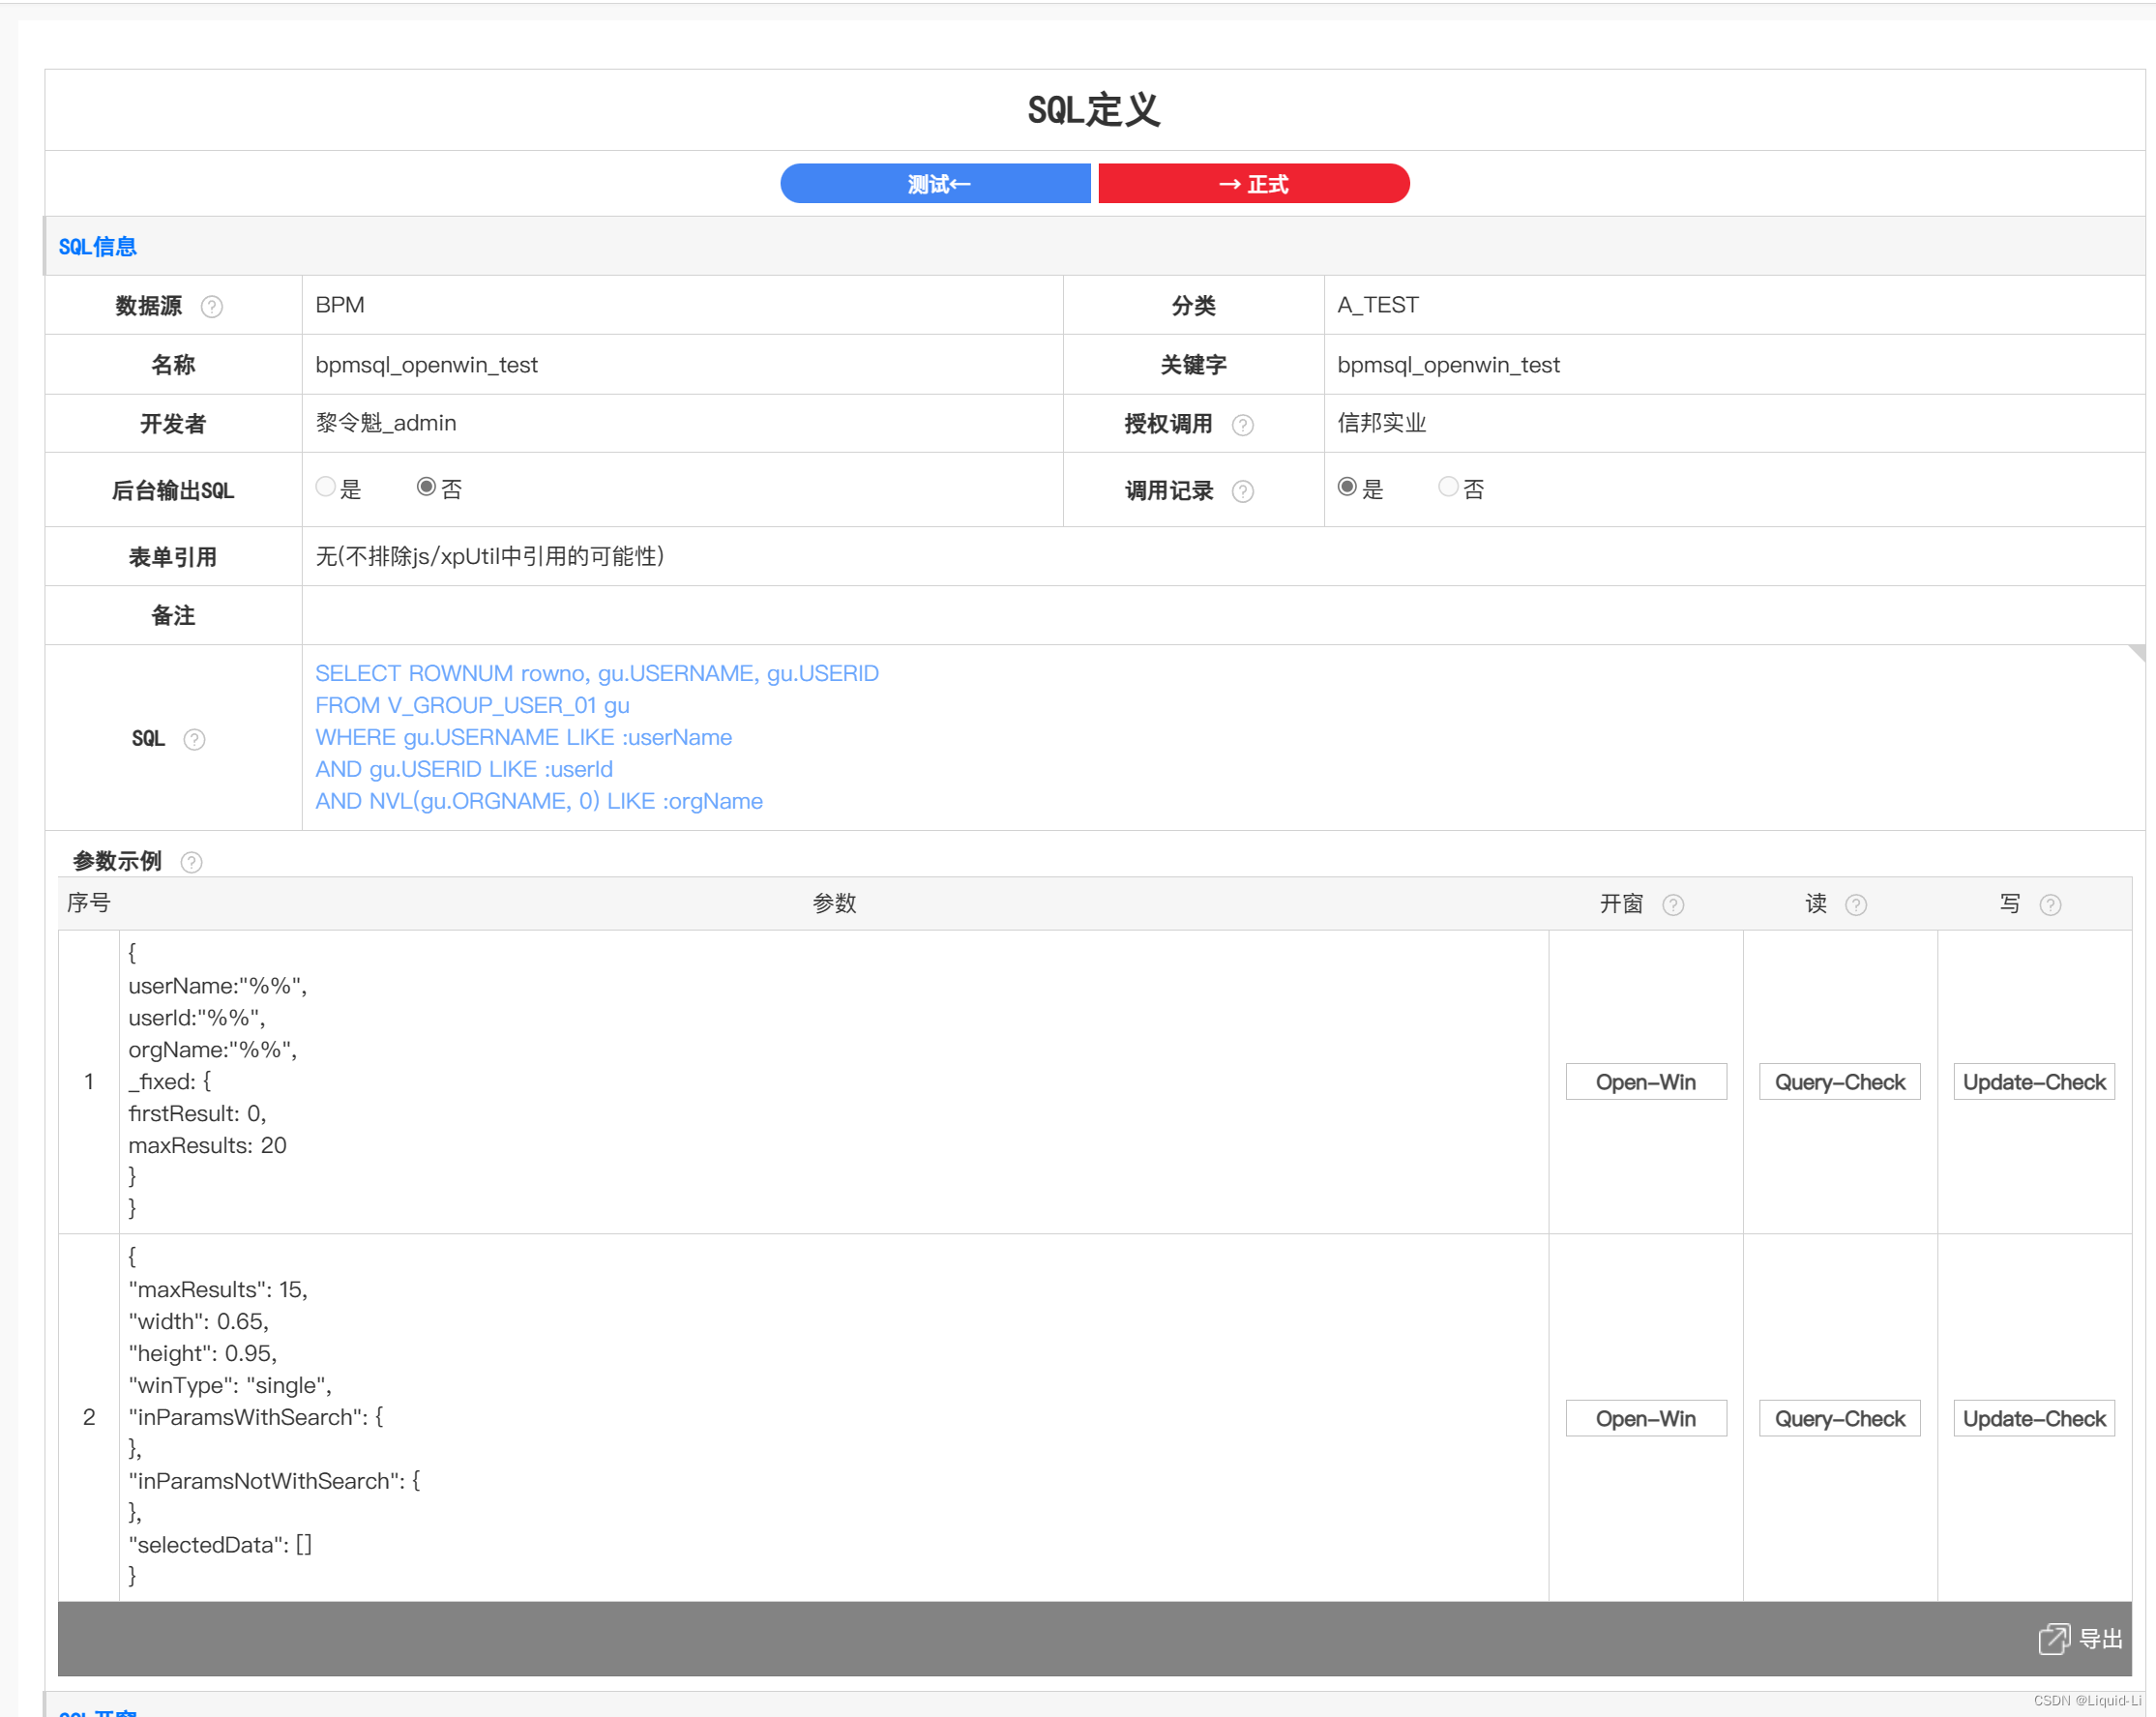Select the 否 radio for 后台输出SQL
Screen dimensions: 2156x1717
click(427, 486)
